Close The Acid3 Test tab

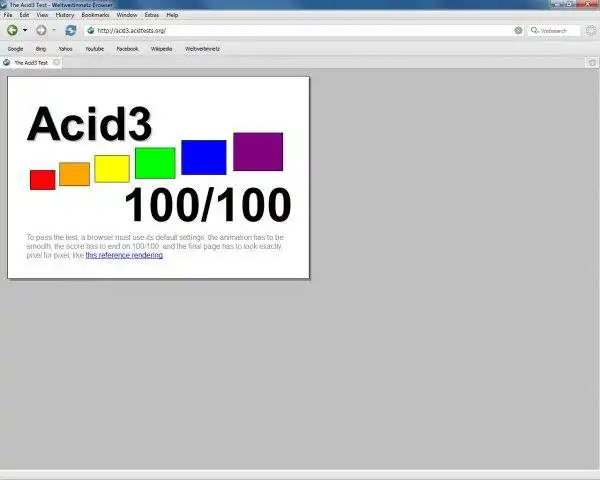(57, 62)
